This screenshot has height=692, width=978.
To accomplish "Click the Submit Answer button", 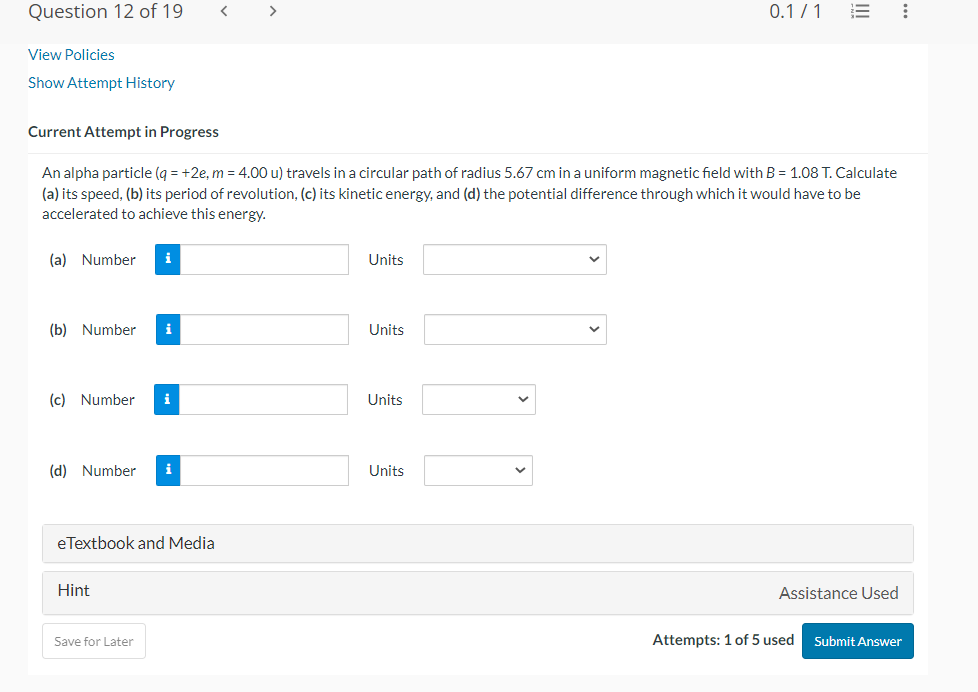I will pyautogui.click(x=858, y=641).
